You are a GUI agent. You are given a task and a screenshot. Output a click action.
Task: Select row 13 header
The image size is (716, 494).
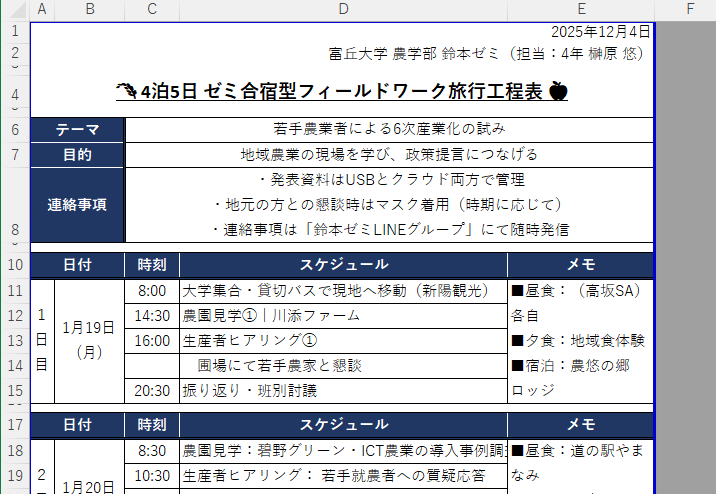15,341
